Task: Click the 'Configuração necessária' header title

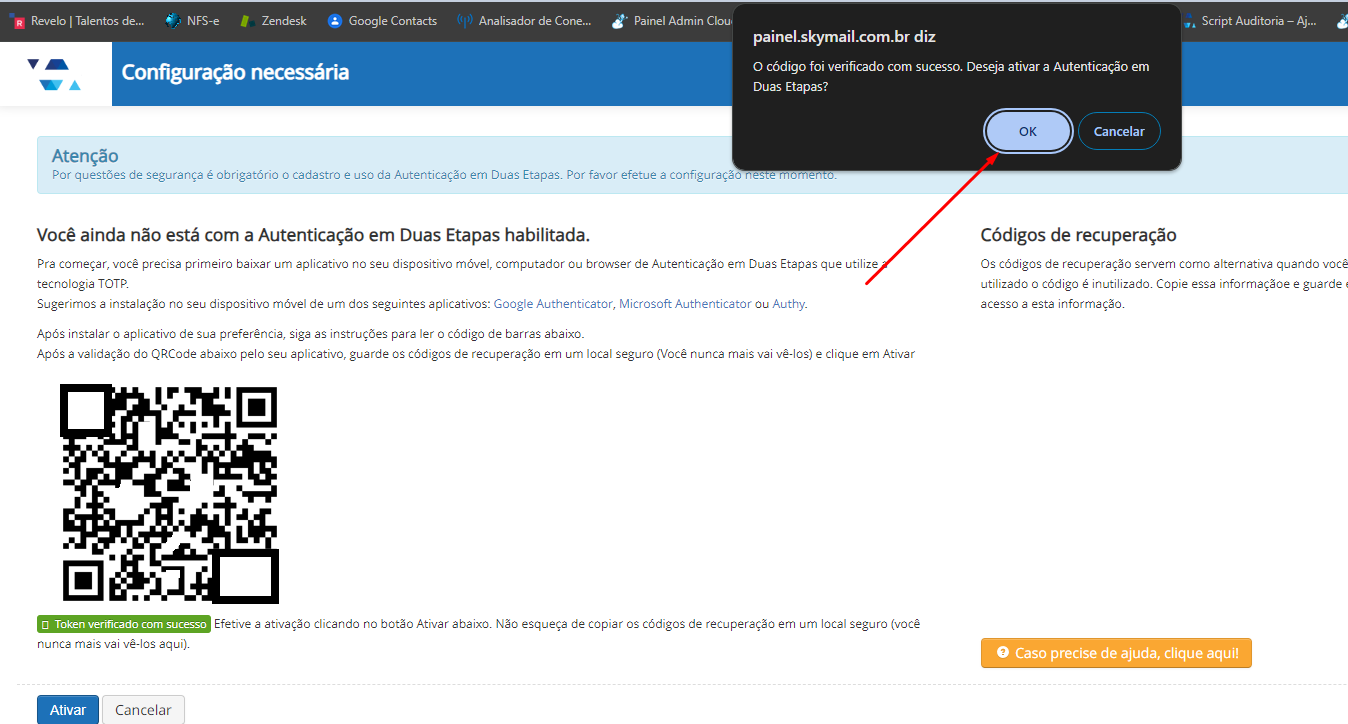Action: point(235,72)
